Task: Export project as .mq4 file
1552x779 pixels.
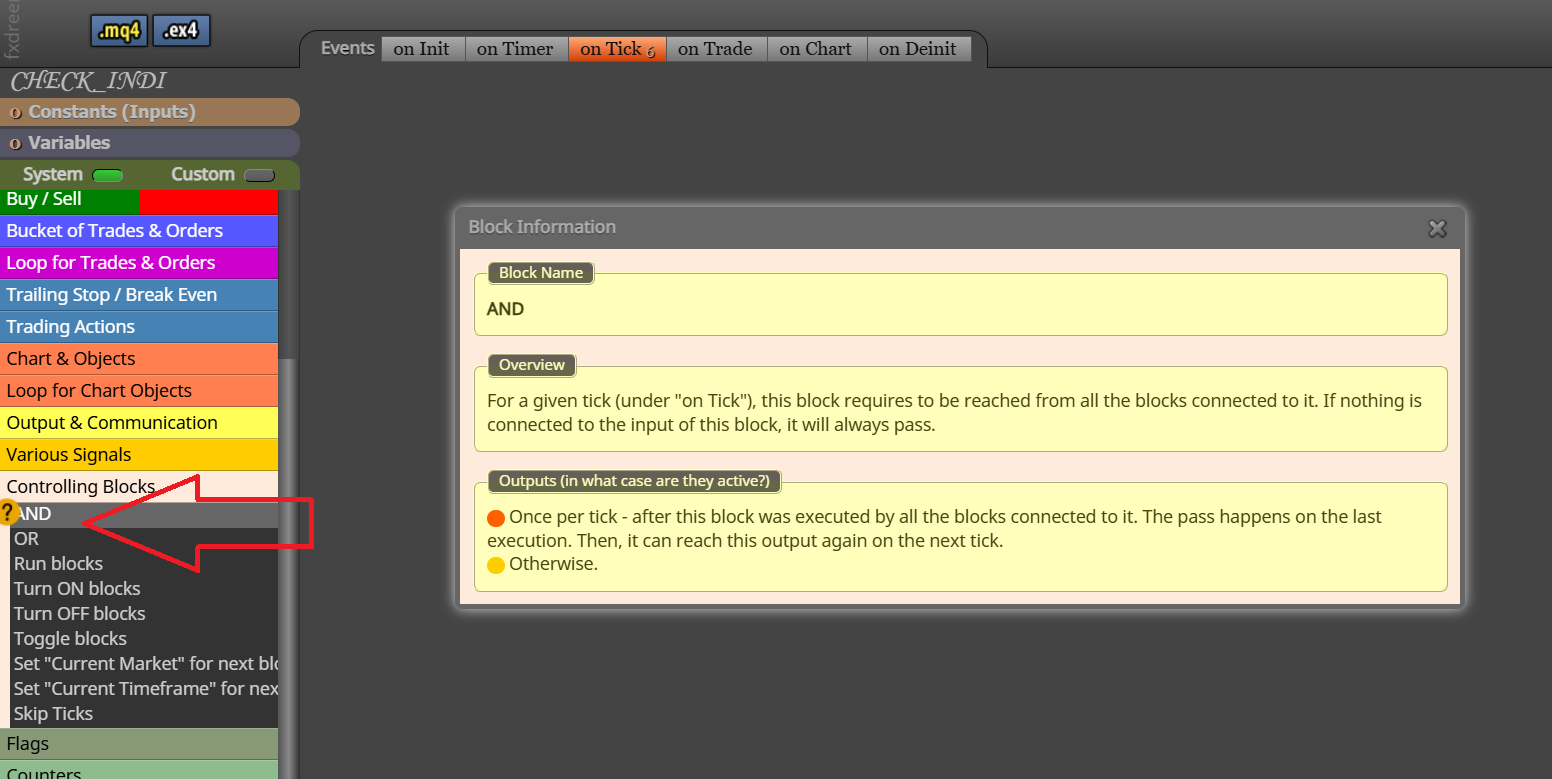Action: pos(119,31)
